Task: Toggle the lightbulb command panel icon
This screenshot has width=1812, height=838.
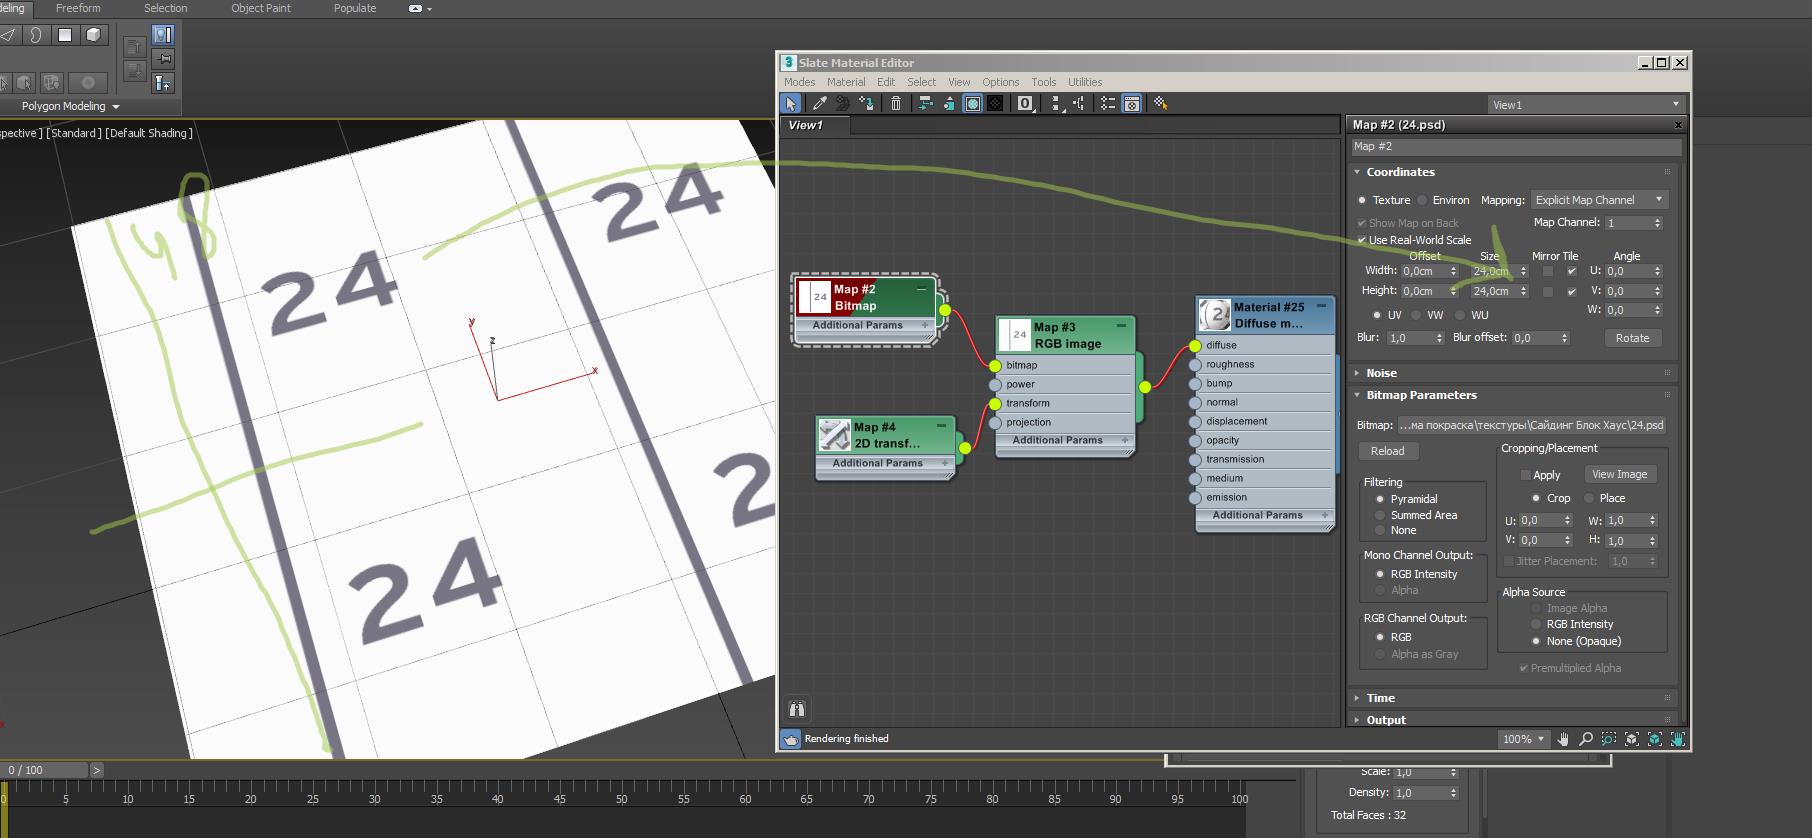Action: tap(162, 35)
